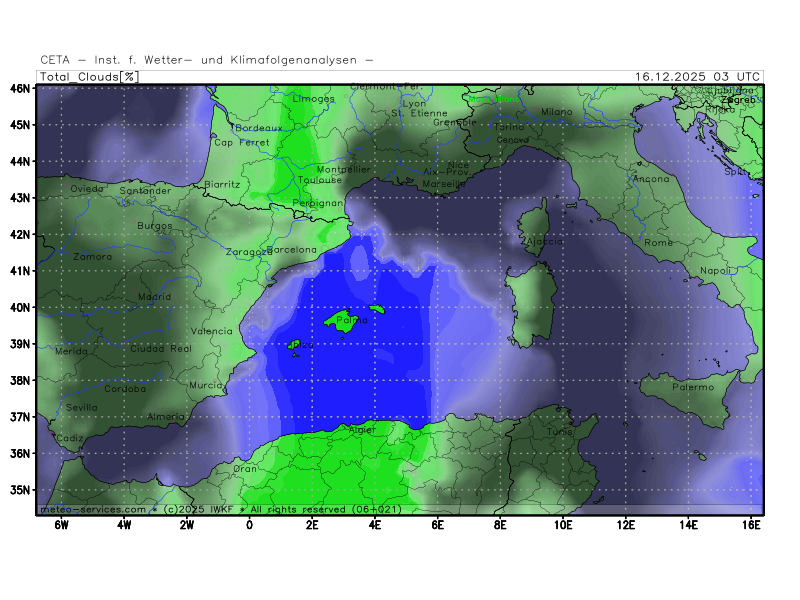Click the 46N latitude axis label
The image size is (800, 600).
[20, 88]
